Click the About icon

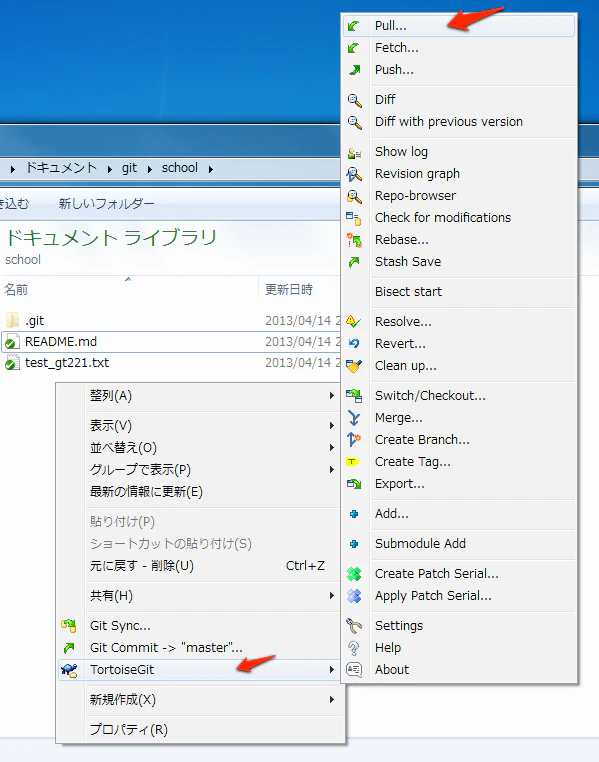point(354,670)
